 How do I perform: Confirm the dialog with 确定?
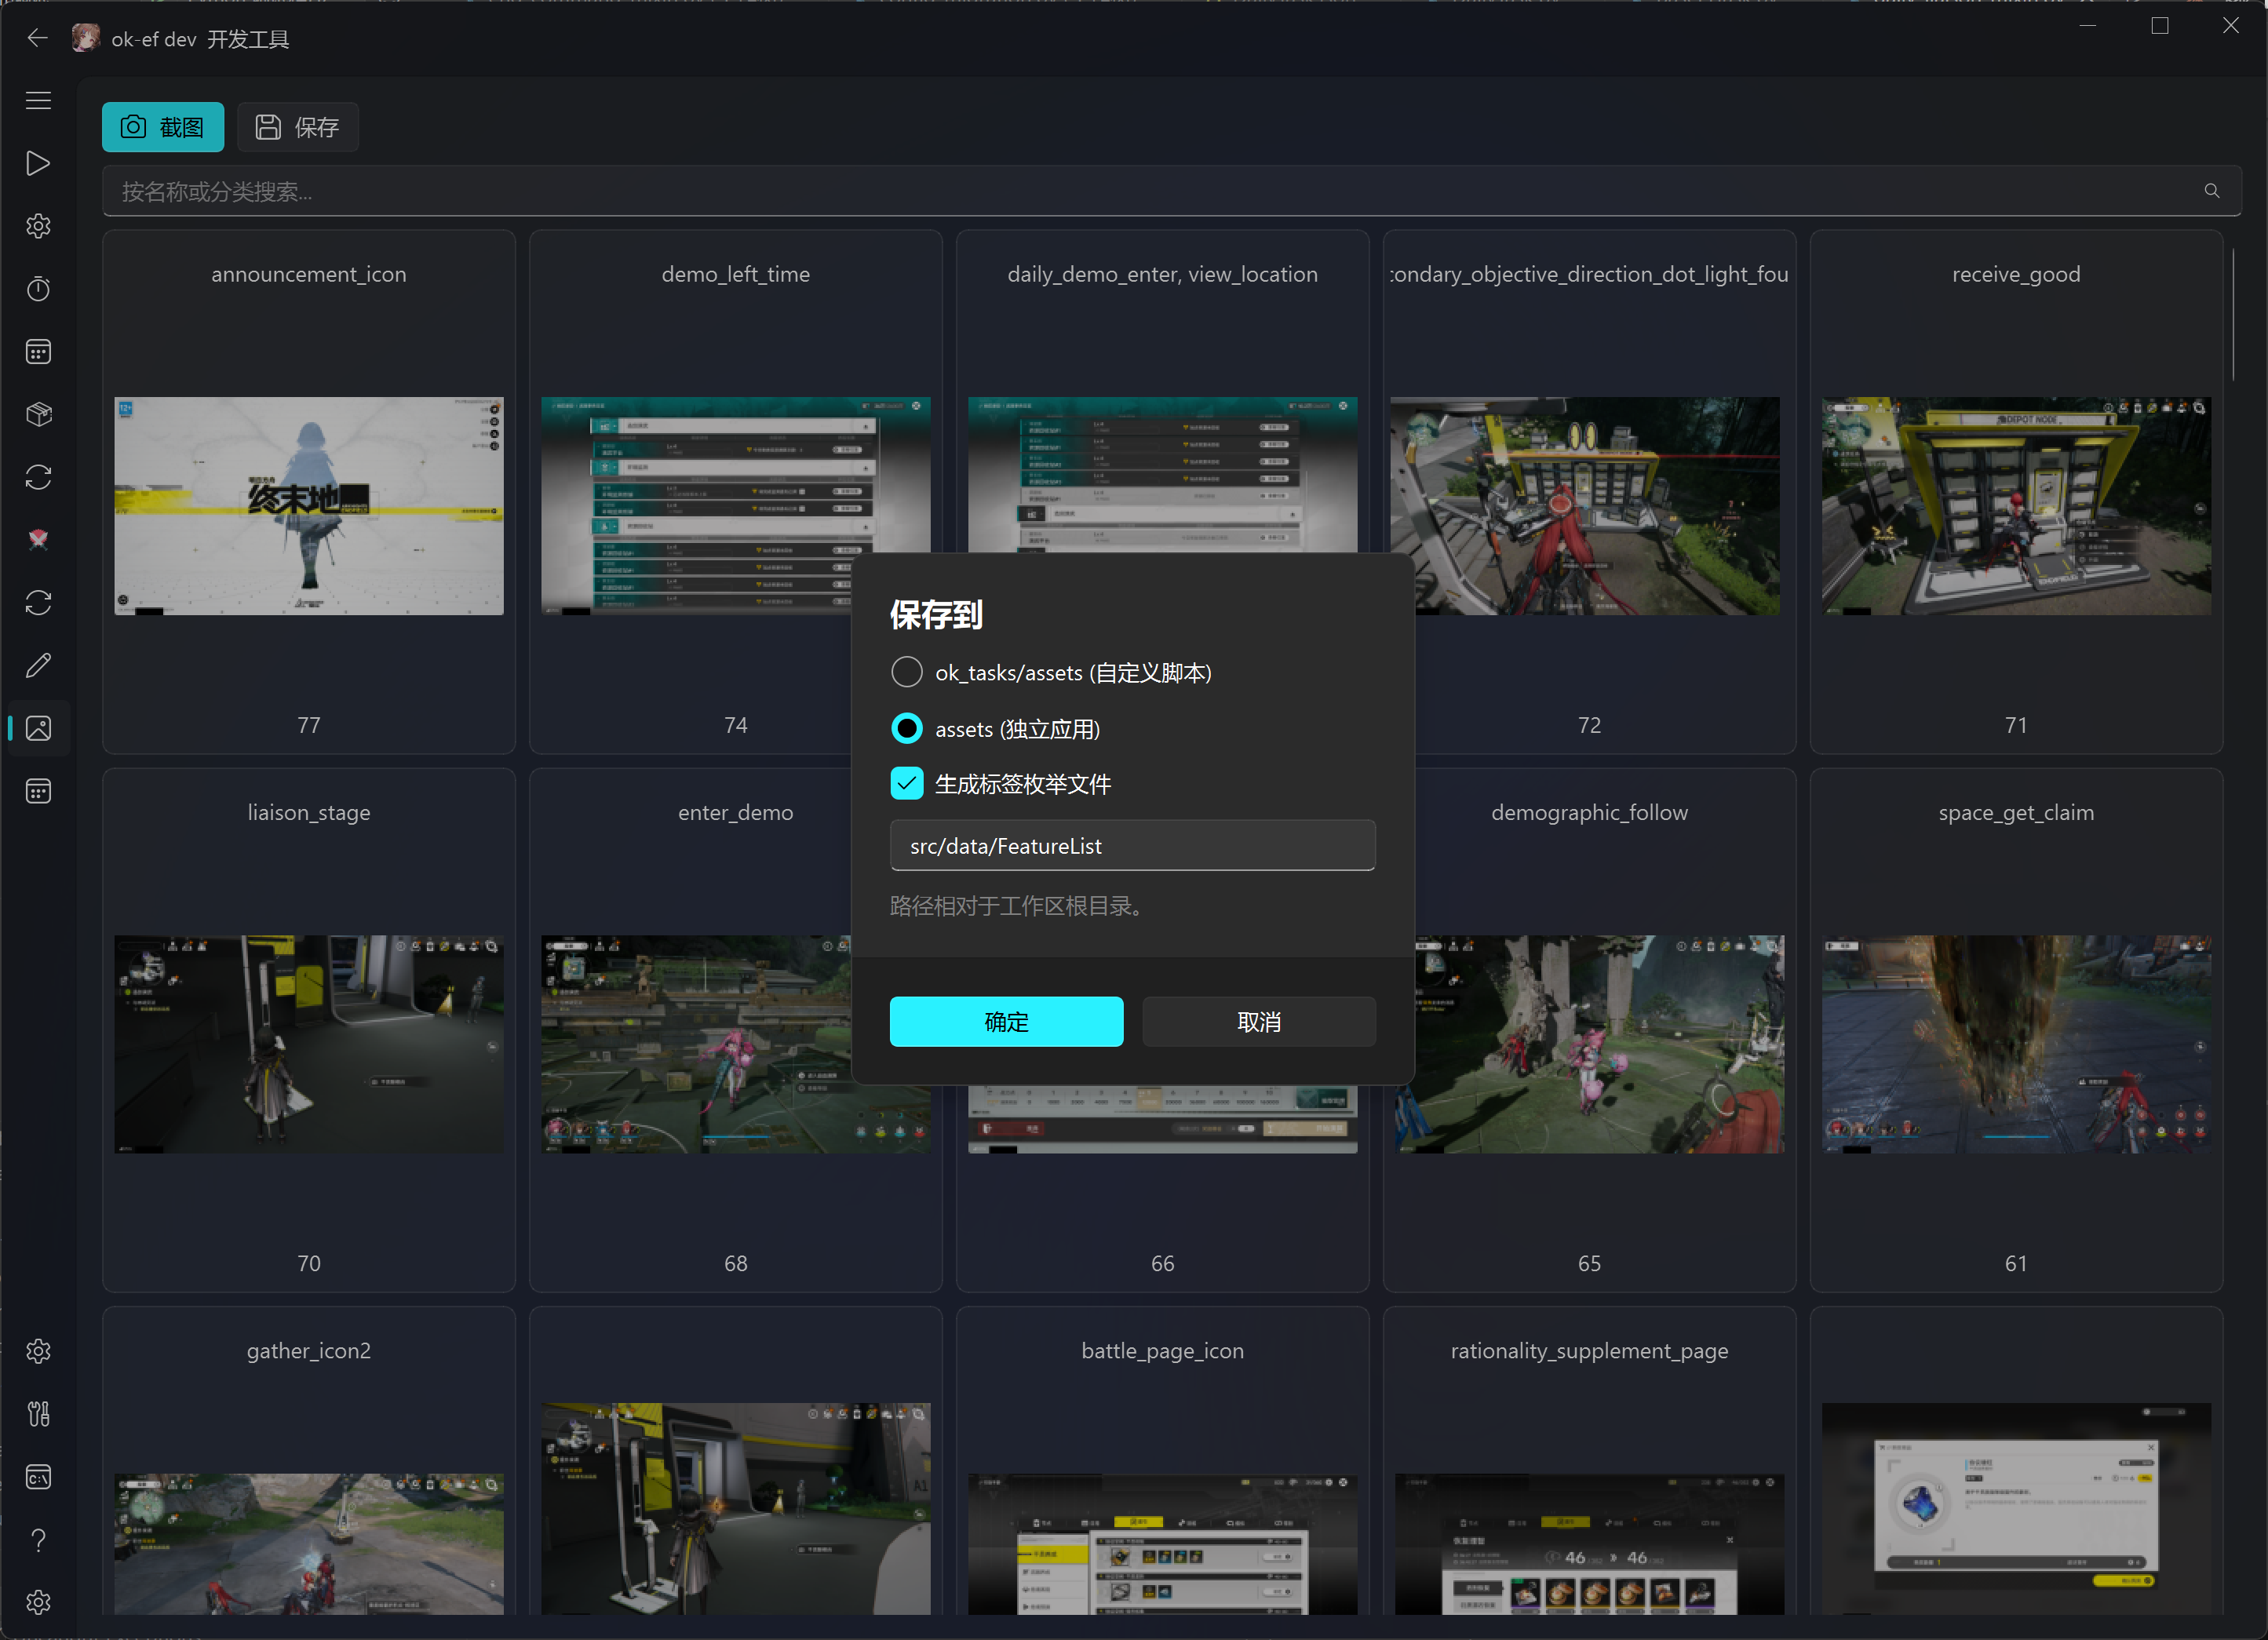click(1006, 1021)
